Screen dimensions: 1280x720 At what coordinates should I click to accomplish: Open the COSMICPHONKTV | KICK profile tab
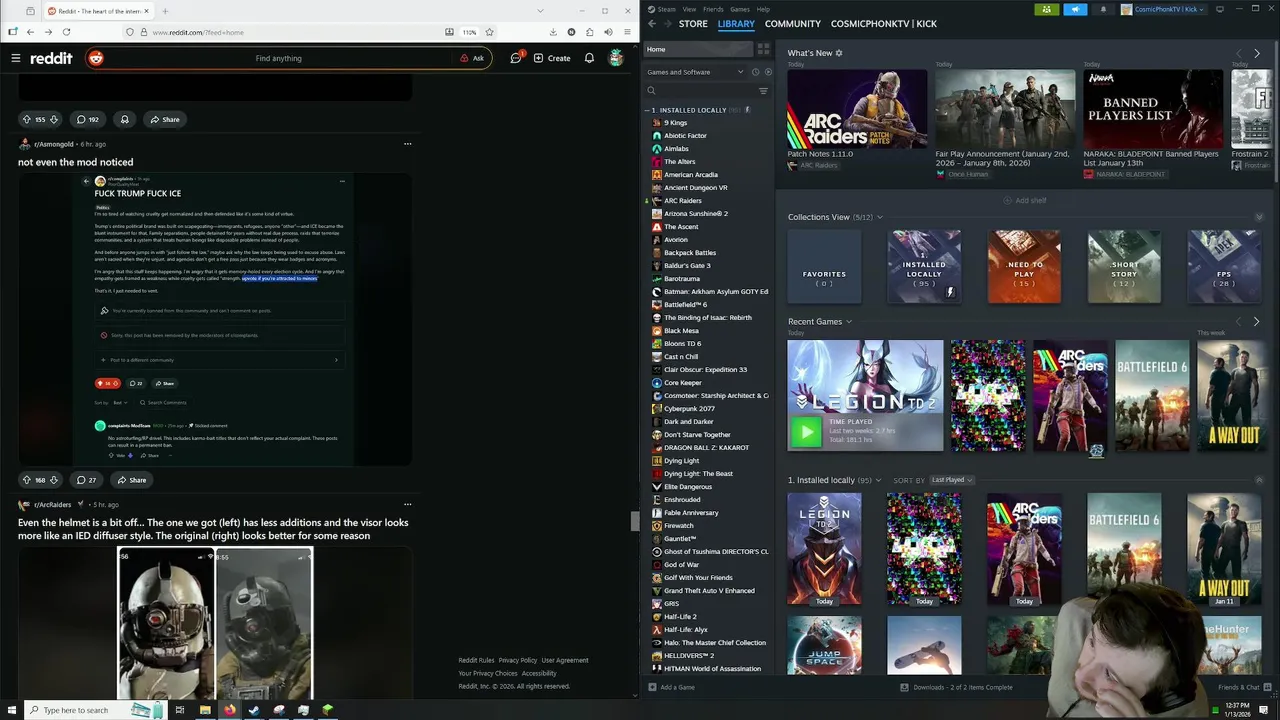click(884, 24)
